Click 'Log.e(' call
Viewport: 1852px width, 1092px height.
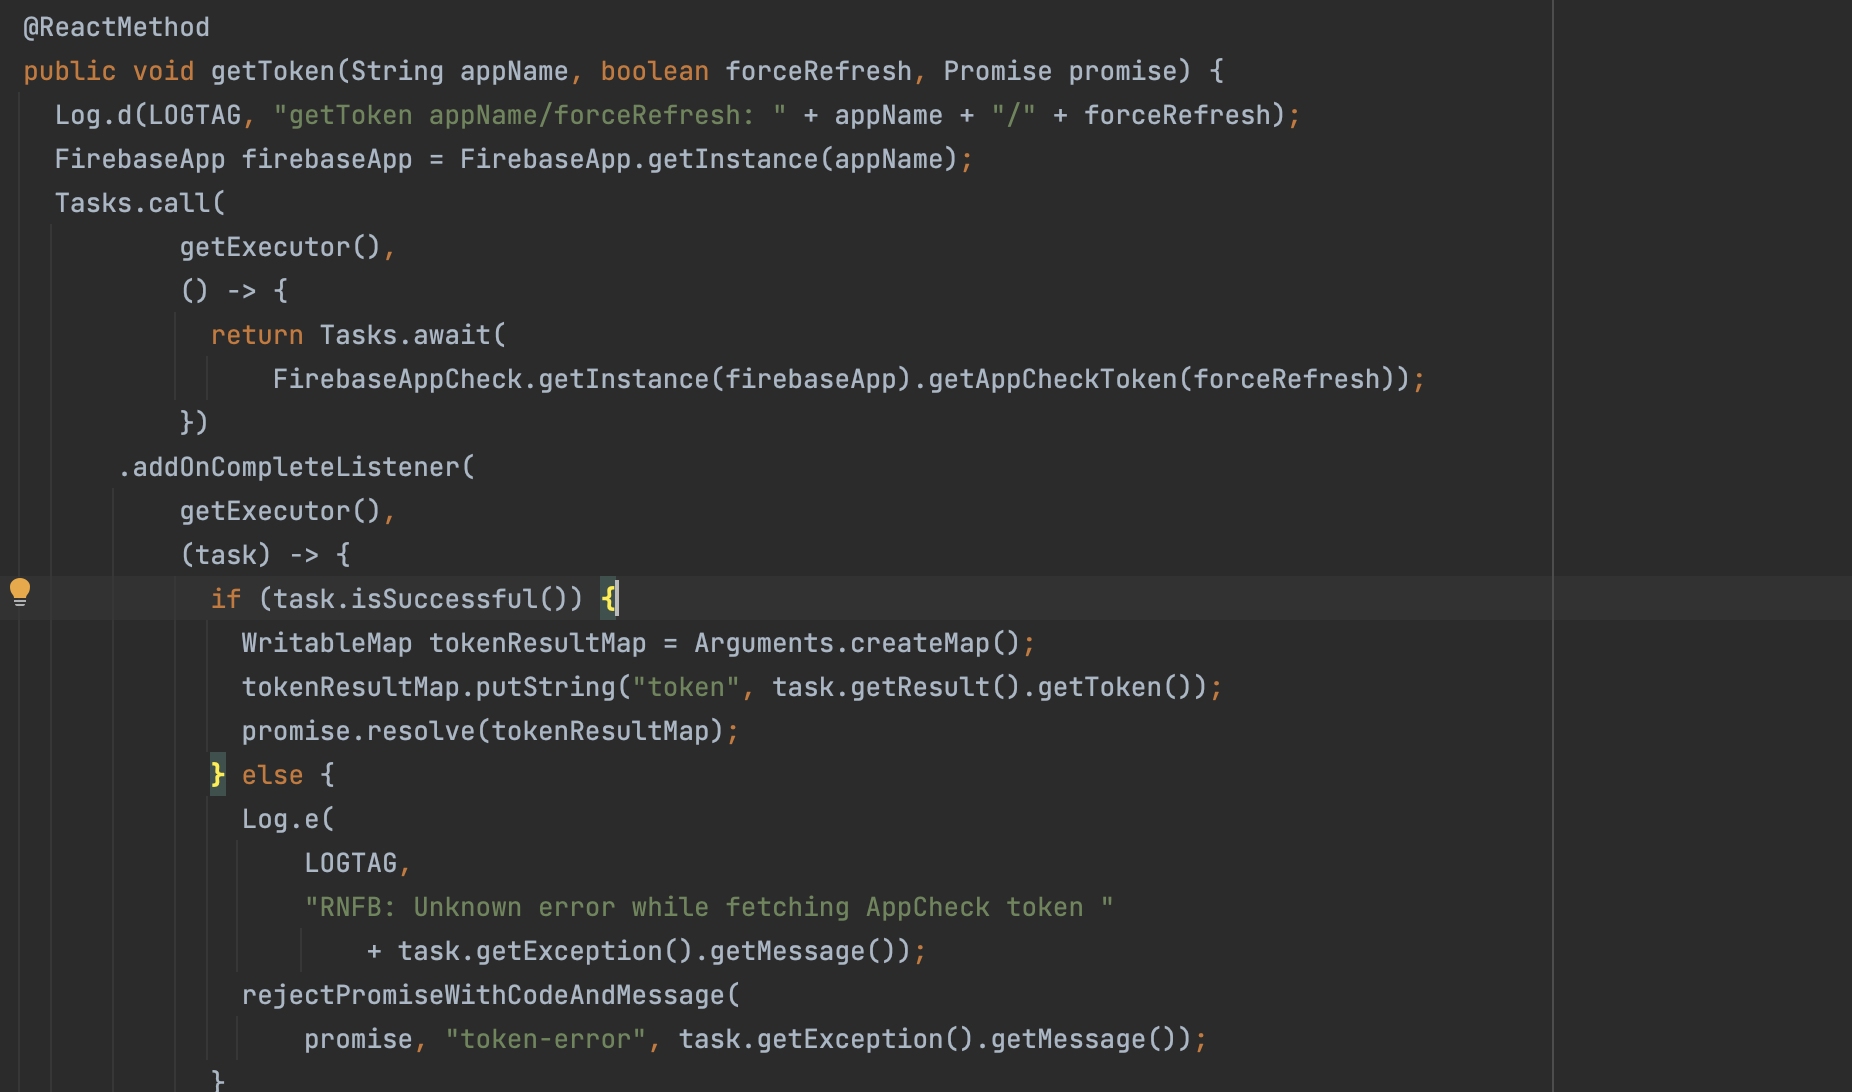(x=288, y=819)
